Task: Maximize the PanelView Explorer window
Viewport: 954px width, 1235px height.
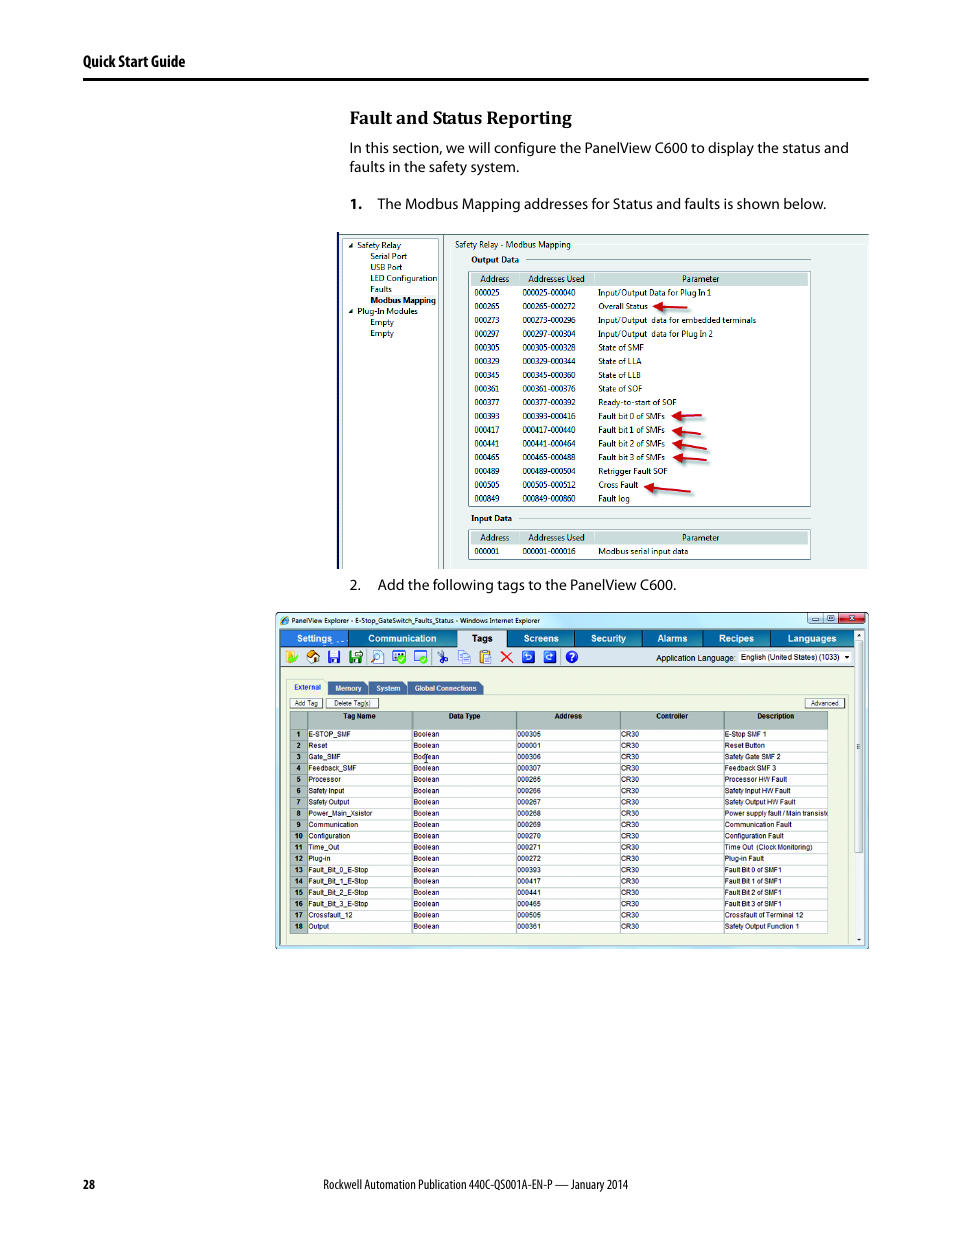Action: click(830, 618)
